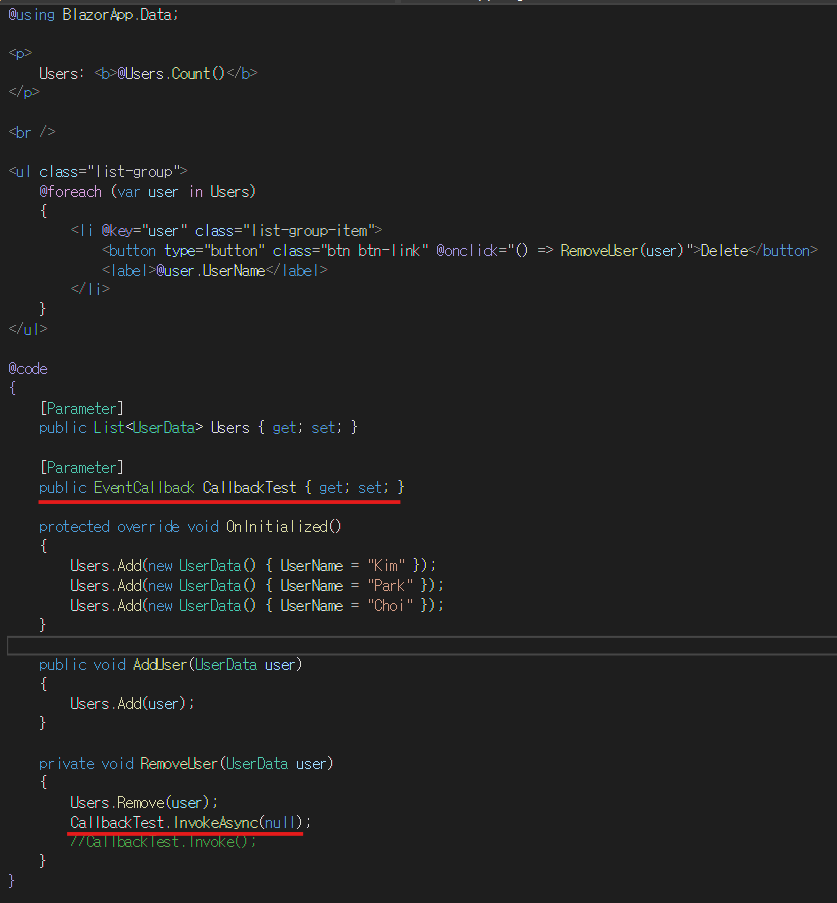
Task: Click the 'Users: <b>@Users.Count()</b>' line
Action: (148, 73)
